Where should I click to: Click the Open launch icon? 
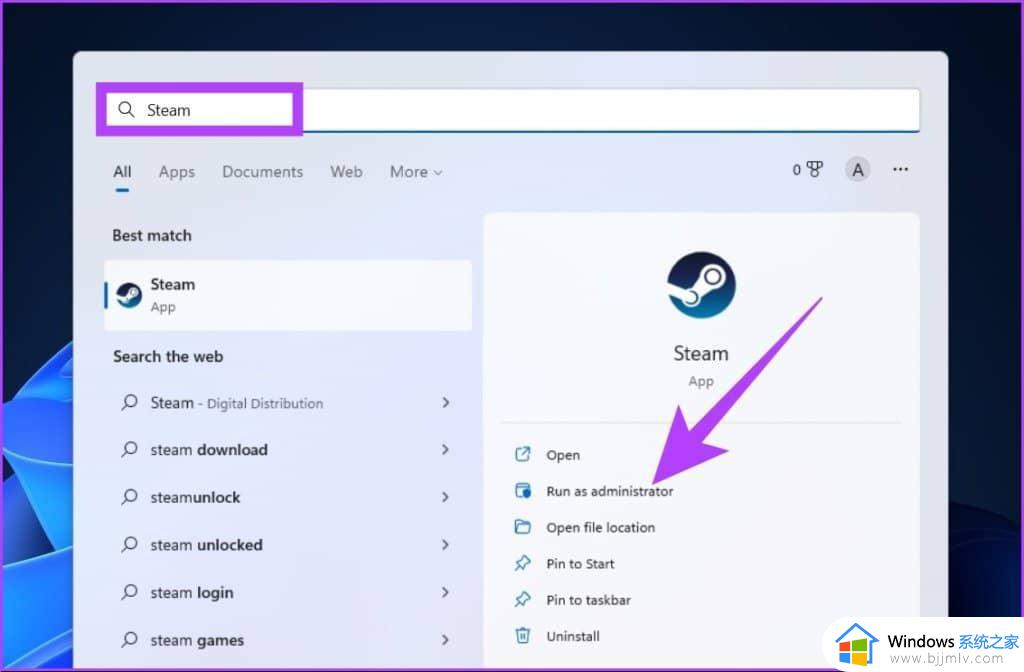(x=522, y=454)
